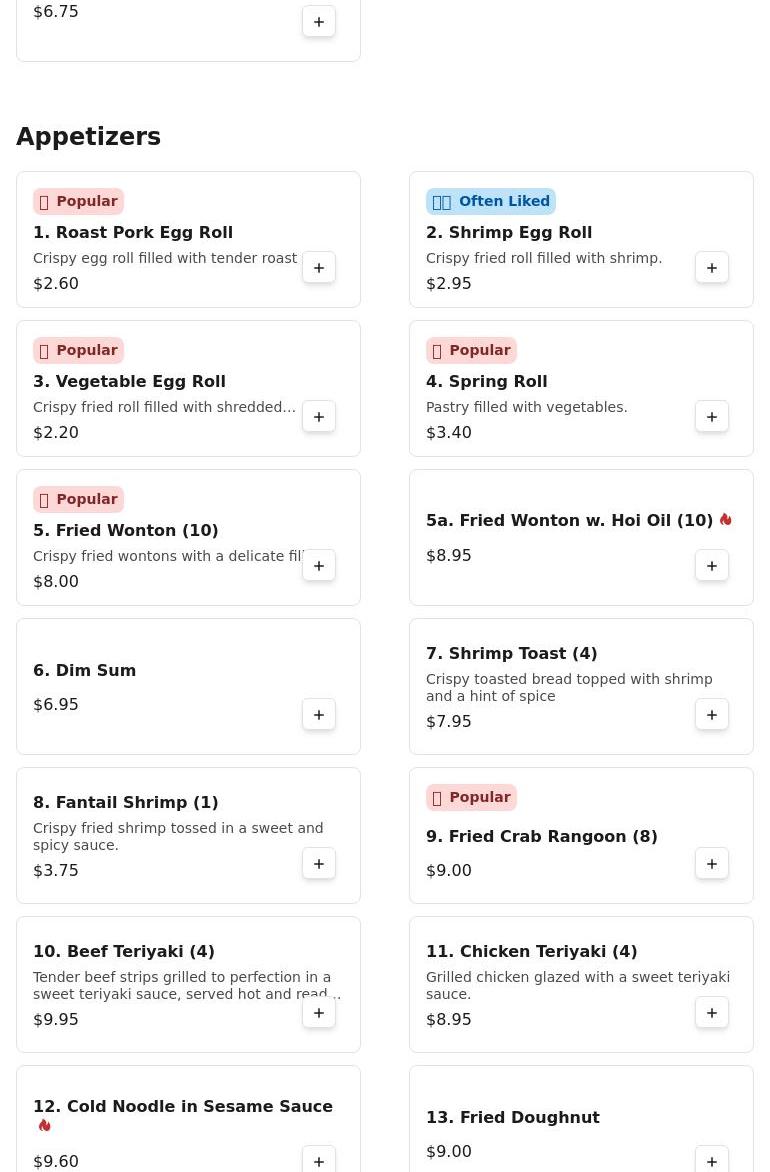Click plus on Chicken Teriyaki (4)

tap(712, 1013)
